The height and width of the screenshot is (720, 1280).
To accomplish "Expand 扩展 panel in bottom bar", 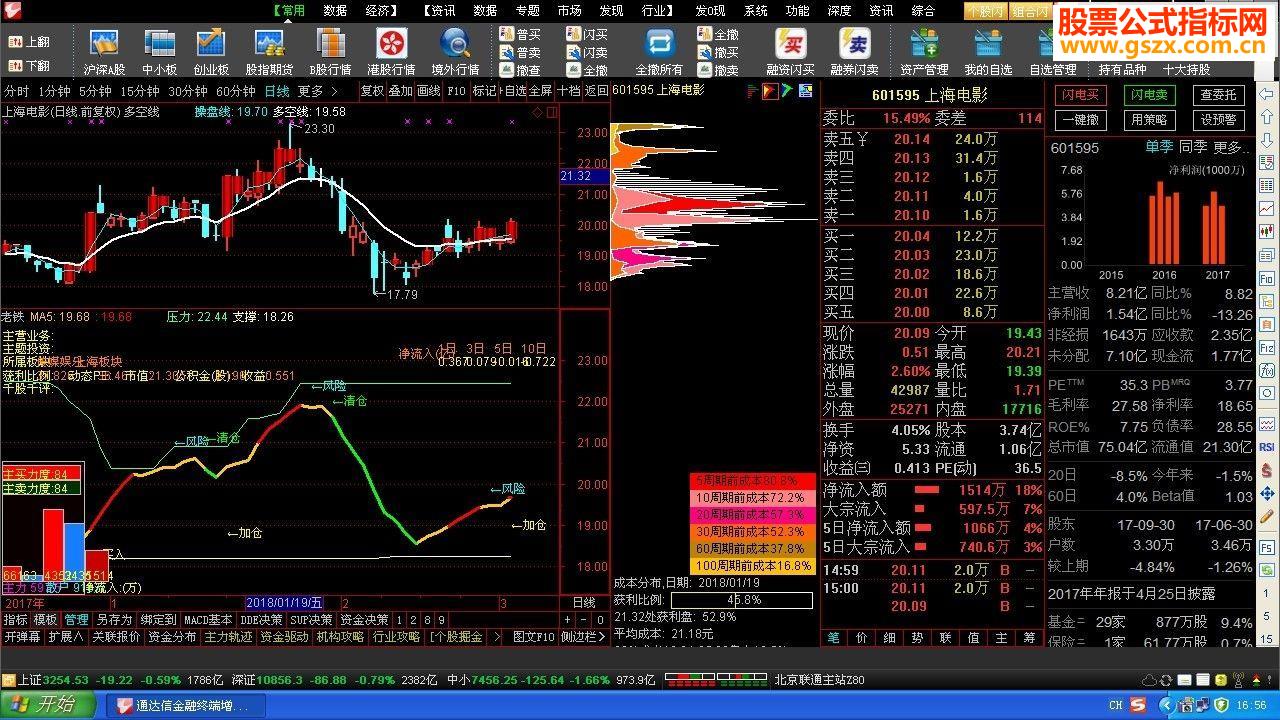I will [x=66, y=637].
